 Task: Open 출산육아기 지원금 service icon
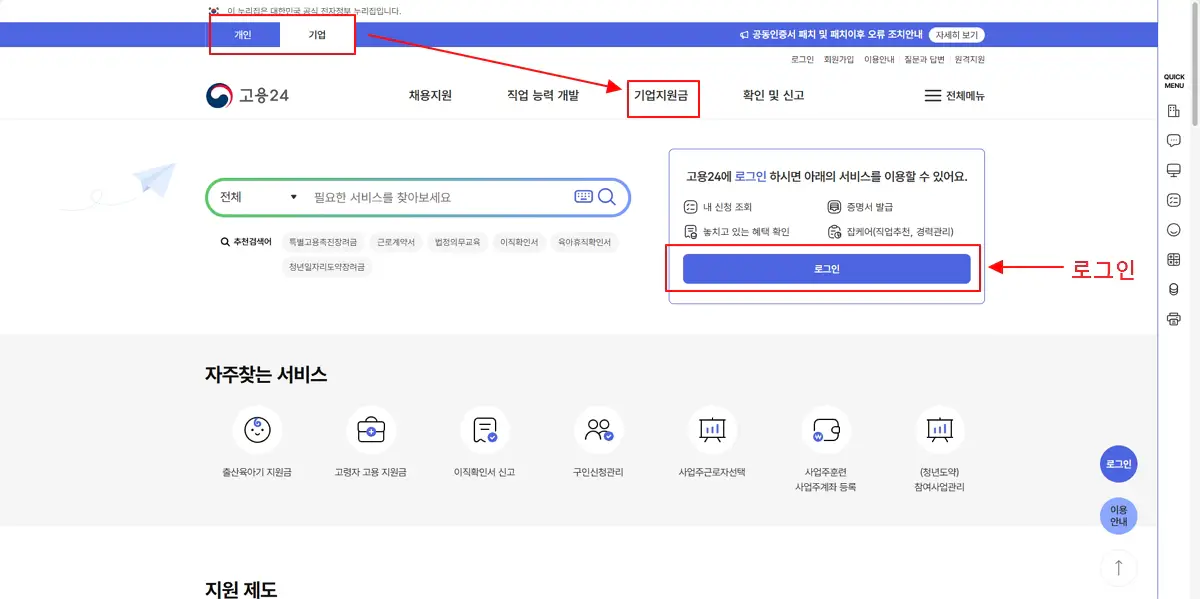tap(258, 431)
